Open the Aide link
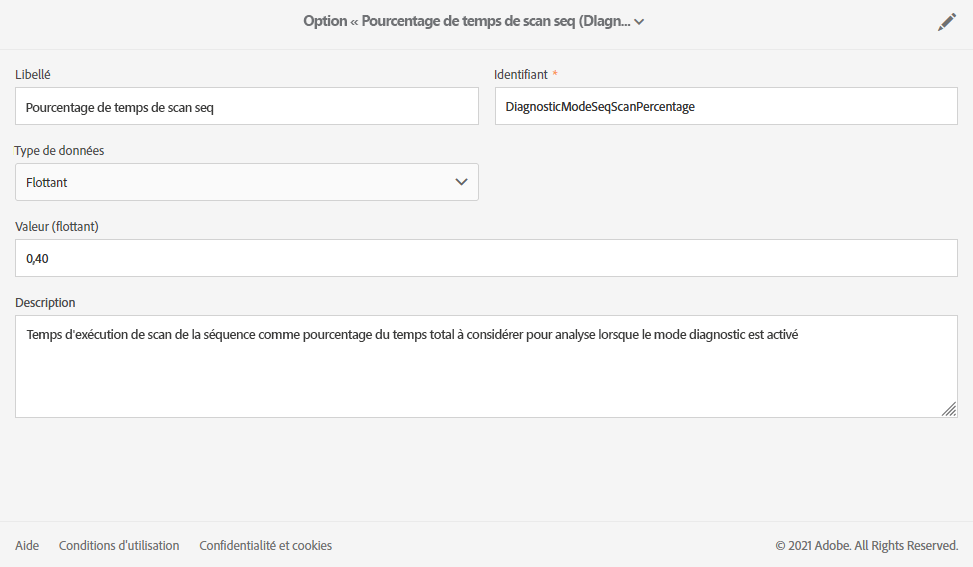 [x=27, y=546]
